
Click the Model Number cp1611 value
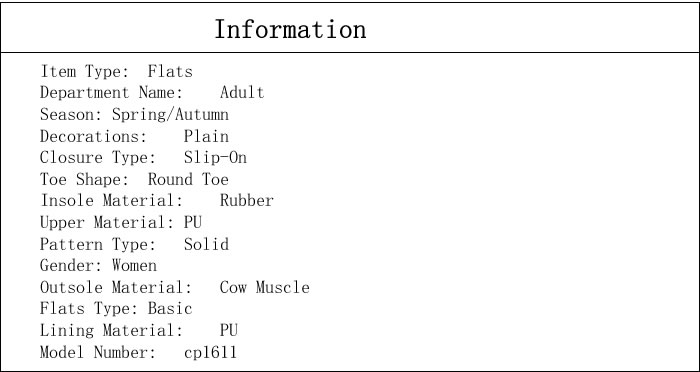[x=210, y=352]
